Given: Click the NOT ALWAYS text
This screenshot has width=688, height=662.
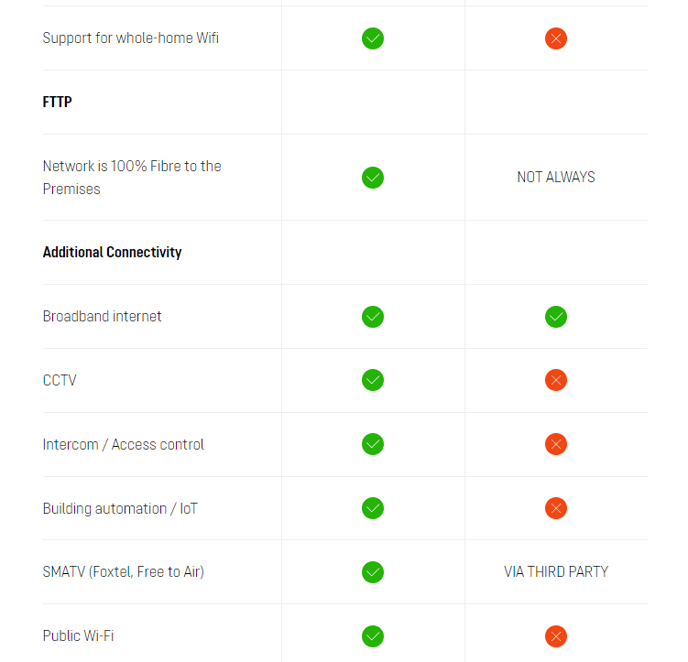Looking at the screenshot, I should coord(555,177).
